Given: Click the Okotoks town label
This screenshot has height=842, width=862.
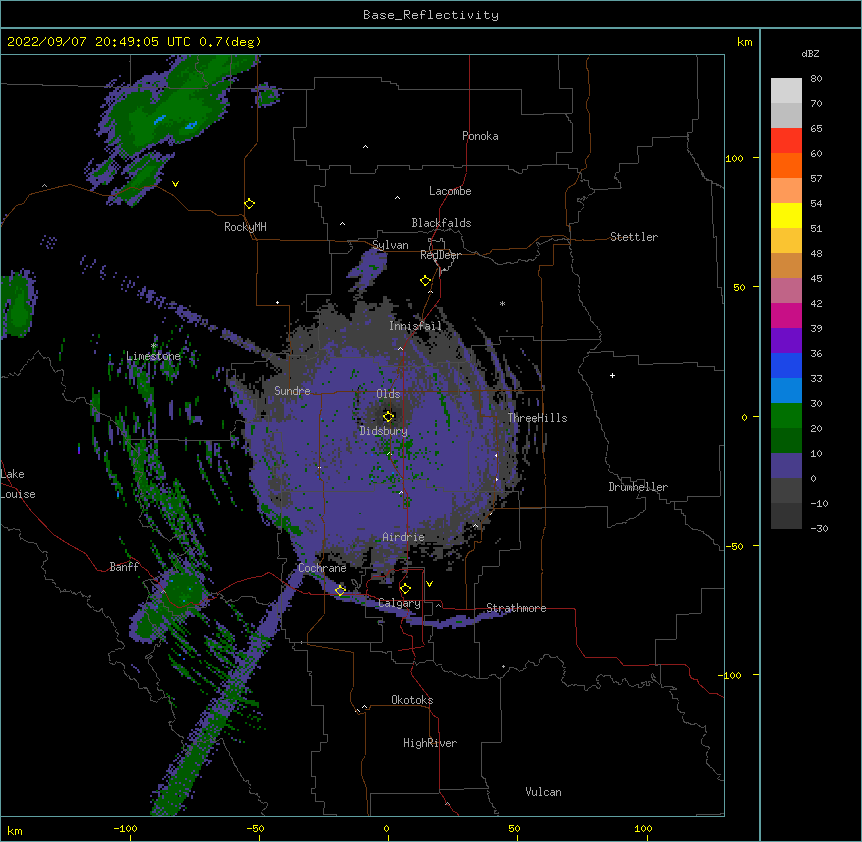Looking at the screenshot, I should coord(412,700).
